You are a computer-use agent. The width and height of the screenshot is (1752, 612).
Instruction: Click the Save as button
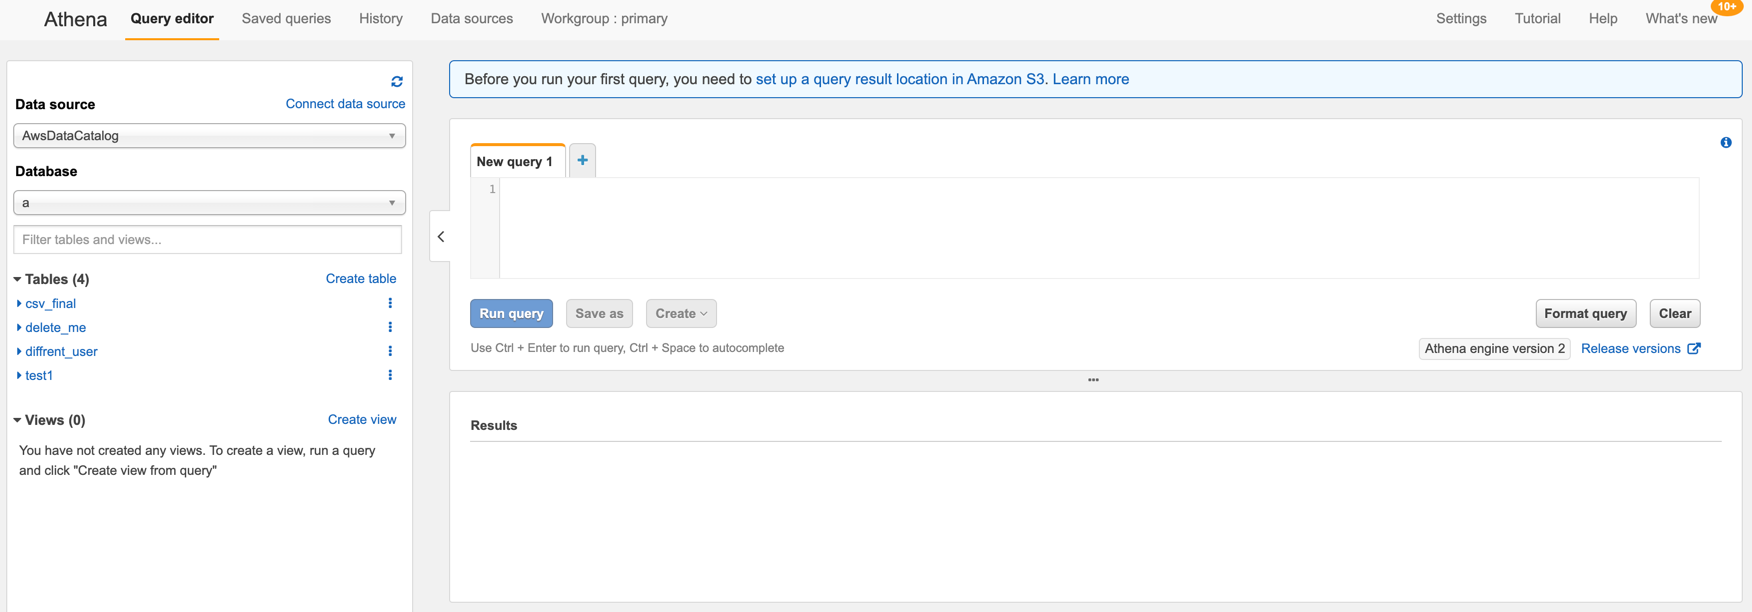(599, 313)
